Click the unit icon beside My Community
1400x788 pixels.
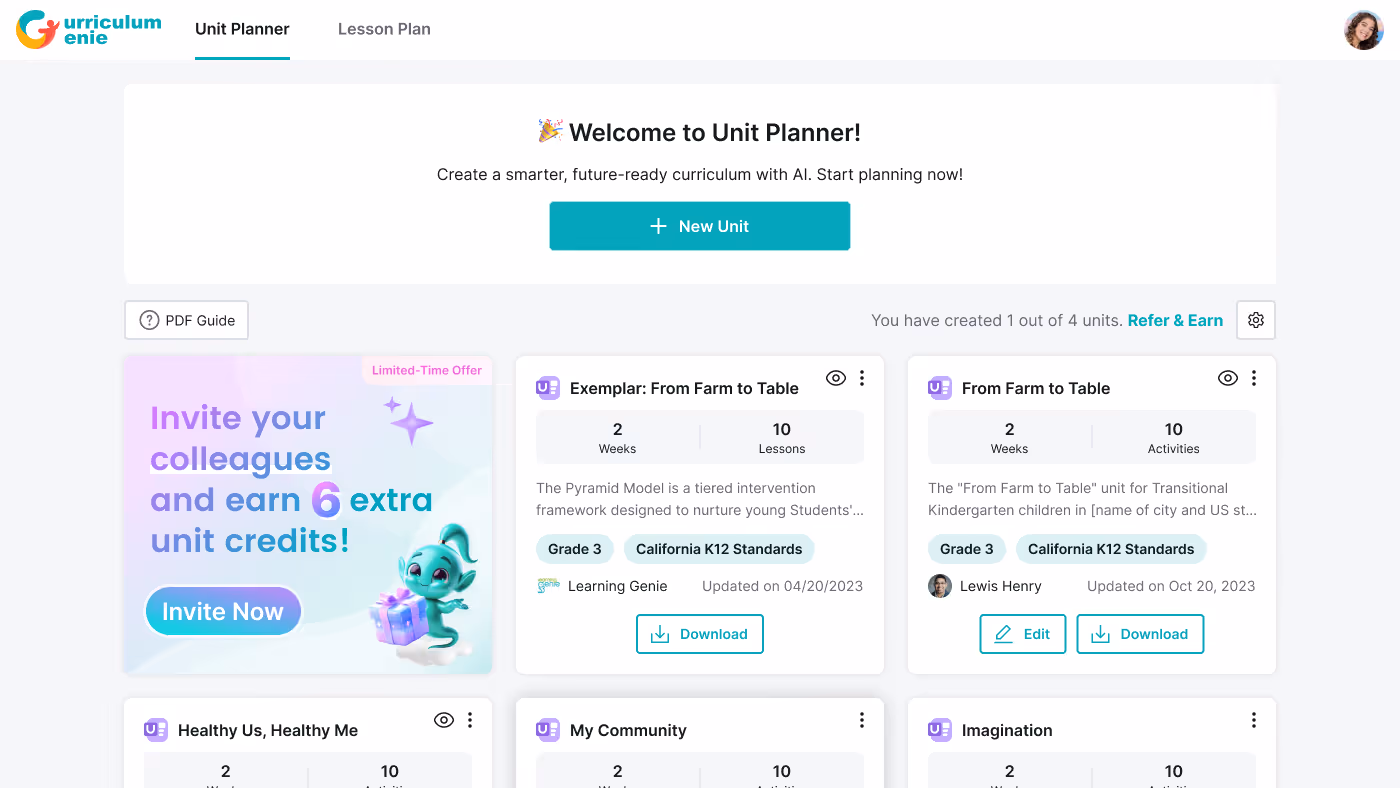click(x=548, y=730)
